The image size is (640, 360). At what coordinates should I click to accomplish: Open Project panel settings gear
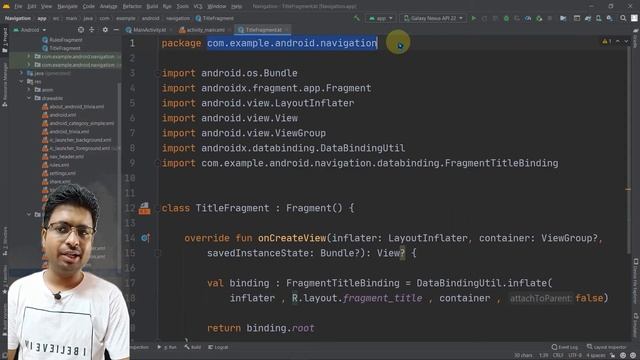click(x=105, y=30)
